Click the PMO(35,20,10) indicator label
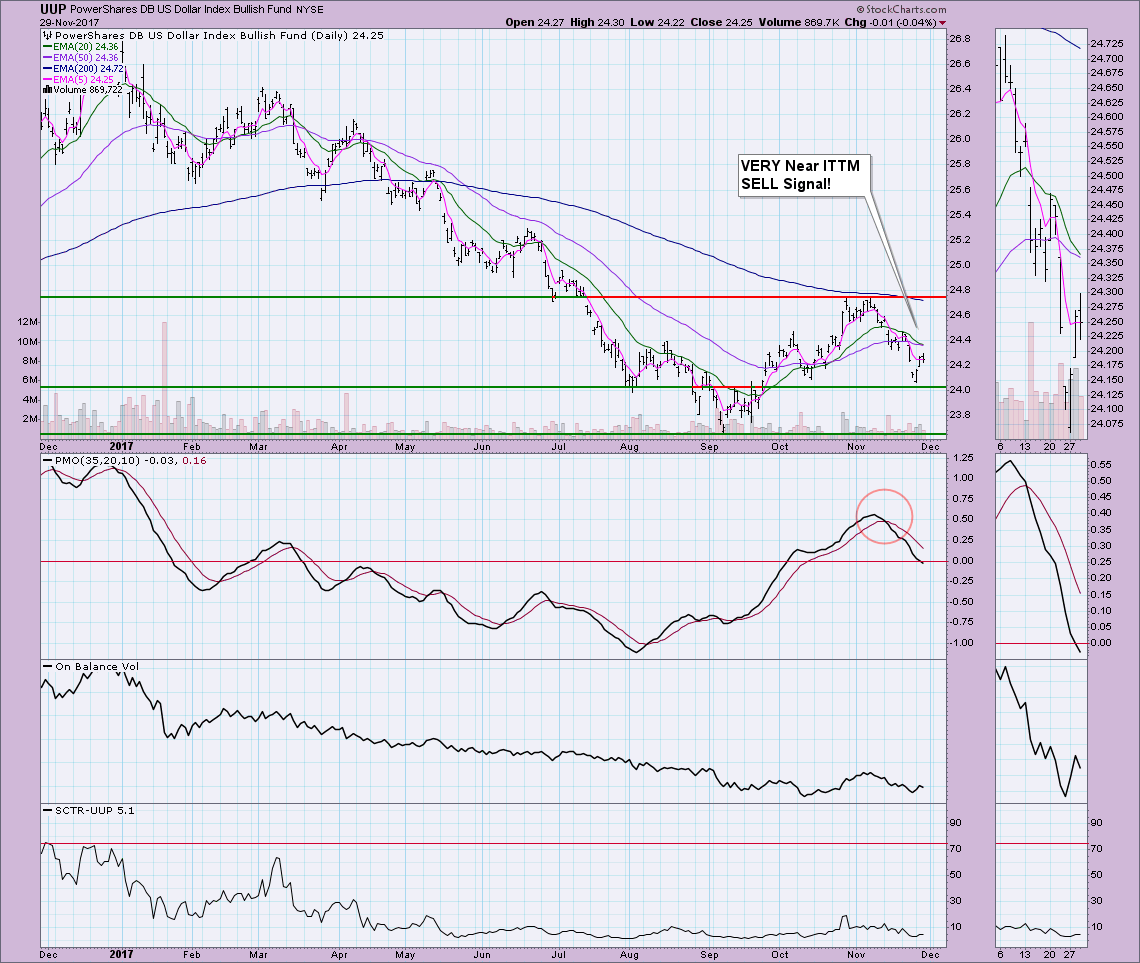1140x963 pixels. pyautogui.click(x=95, y=461)
